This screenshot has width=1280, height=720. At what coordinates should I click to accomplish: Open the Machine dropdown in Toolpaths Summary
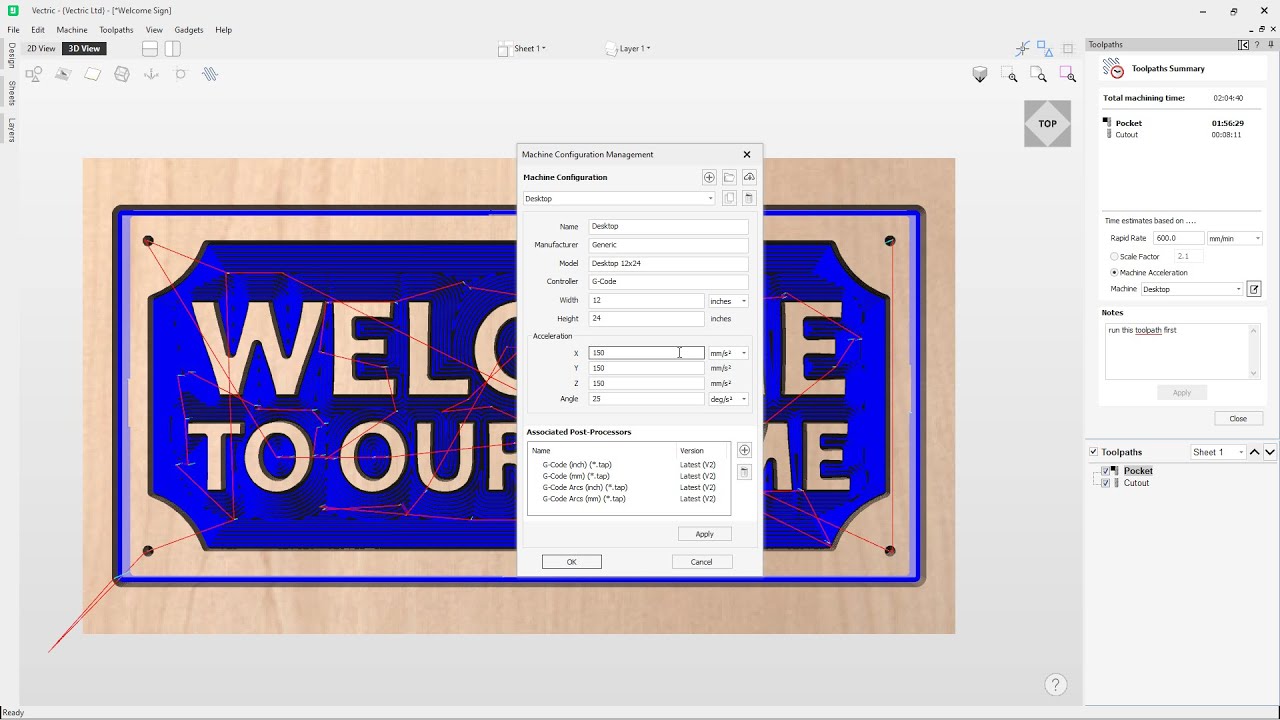(1192, 289)
